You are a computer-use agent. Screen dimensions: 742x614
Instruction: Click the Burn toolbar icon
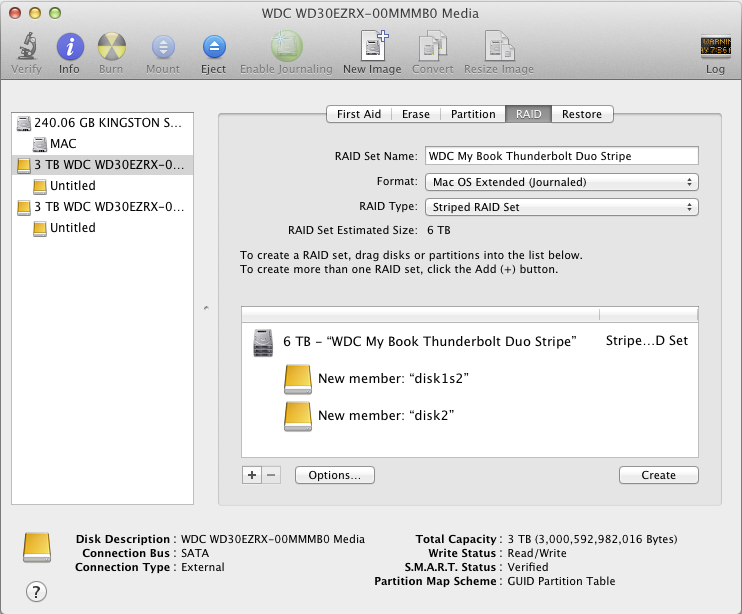pyautogui.click(x=112, y=46)
